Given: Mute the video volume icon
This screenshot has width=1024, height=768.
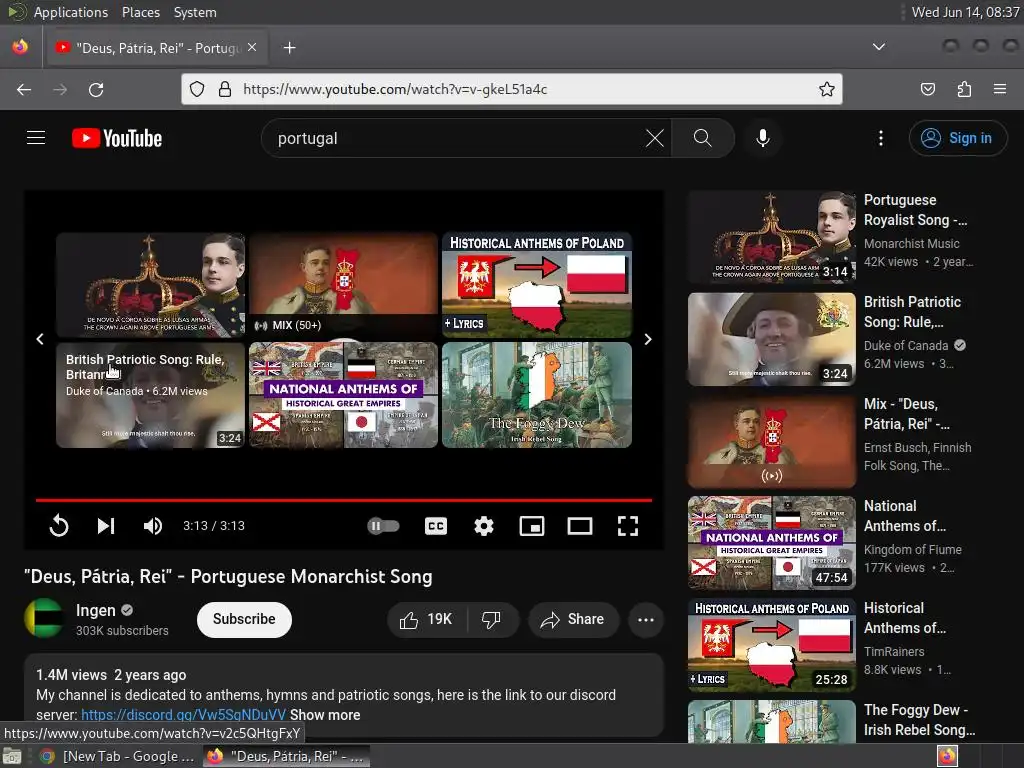Looking at the screenshot, I should pos(153,526).
